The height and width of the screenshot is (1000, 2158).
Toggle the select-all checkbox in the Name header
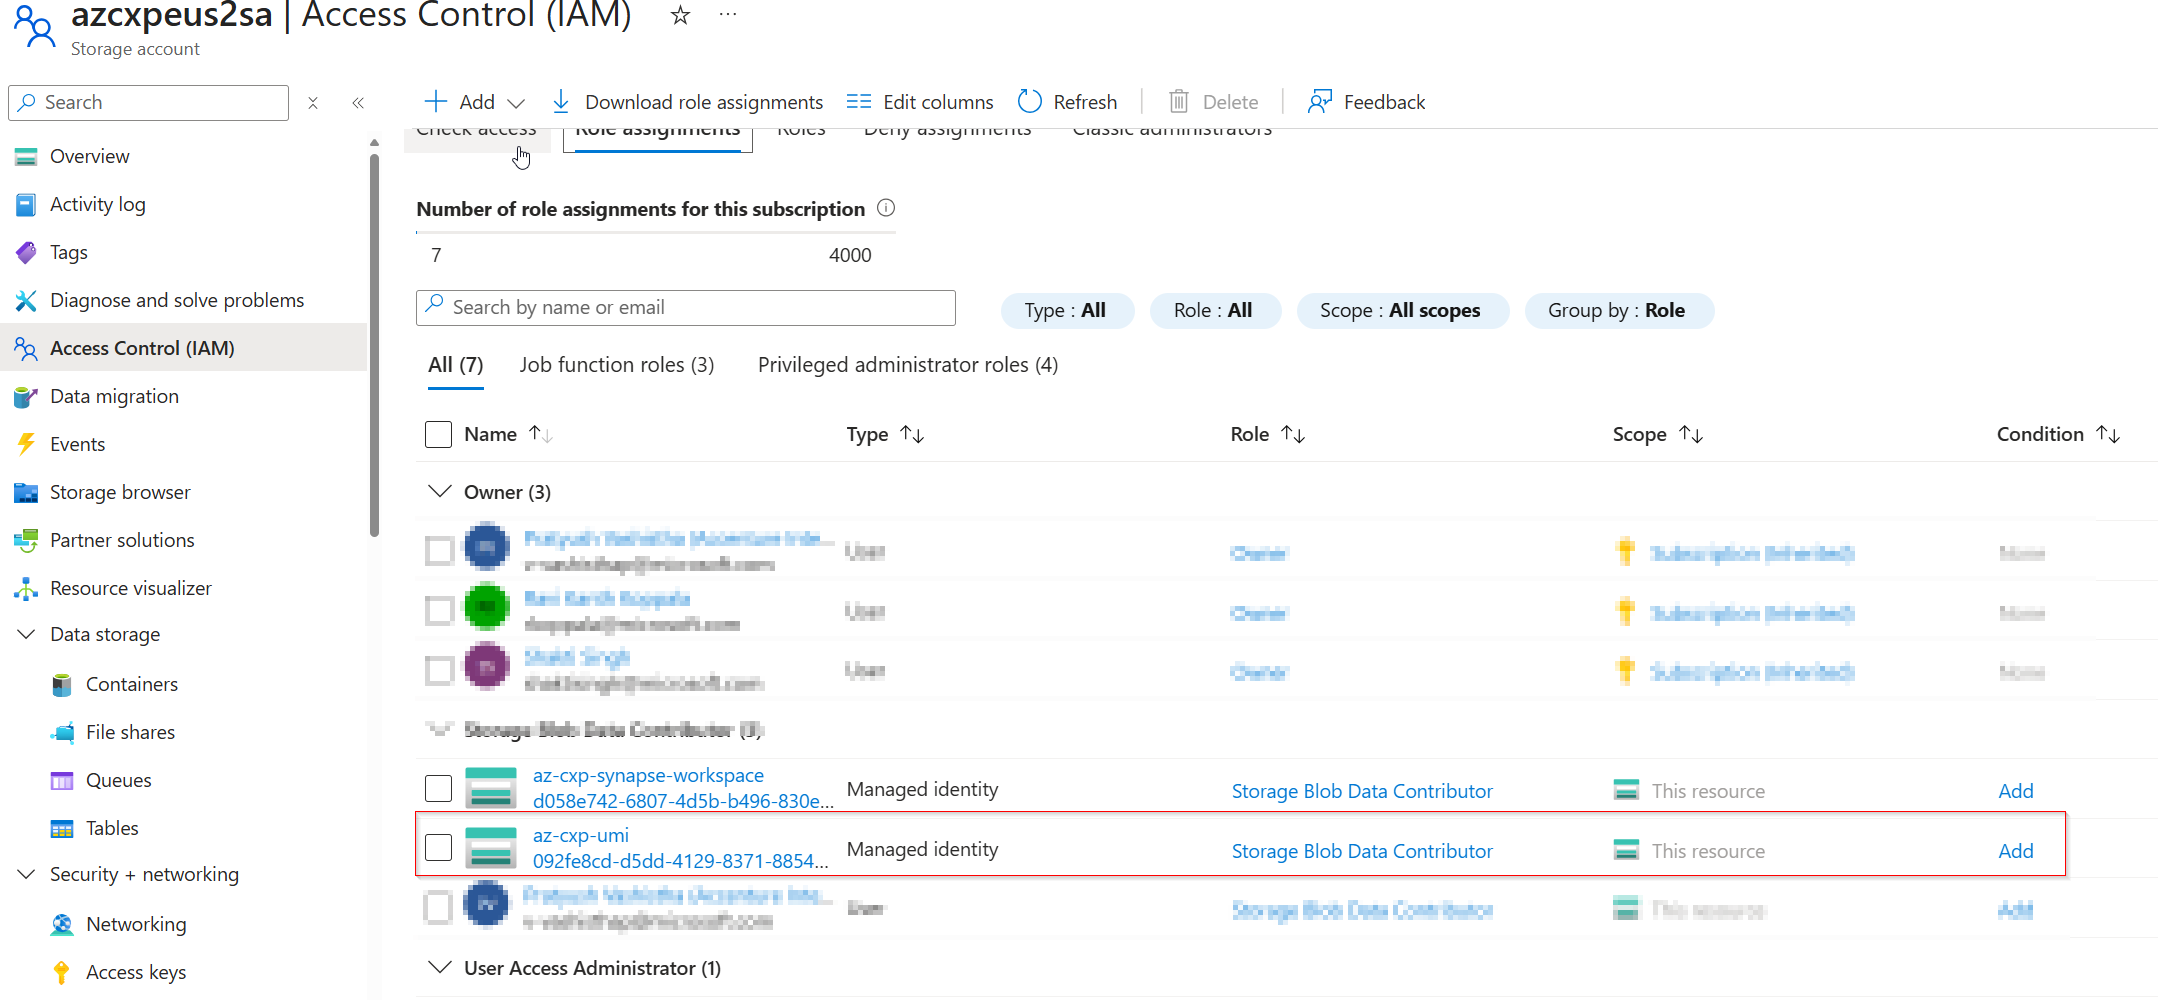(438, 434)
